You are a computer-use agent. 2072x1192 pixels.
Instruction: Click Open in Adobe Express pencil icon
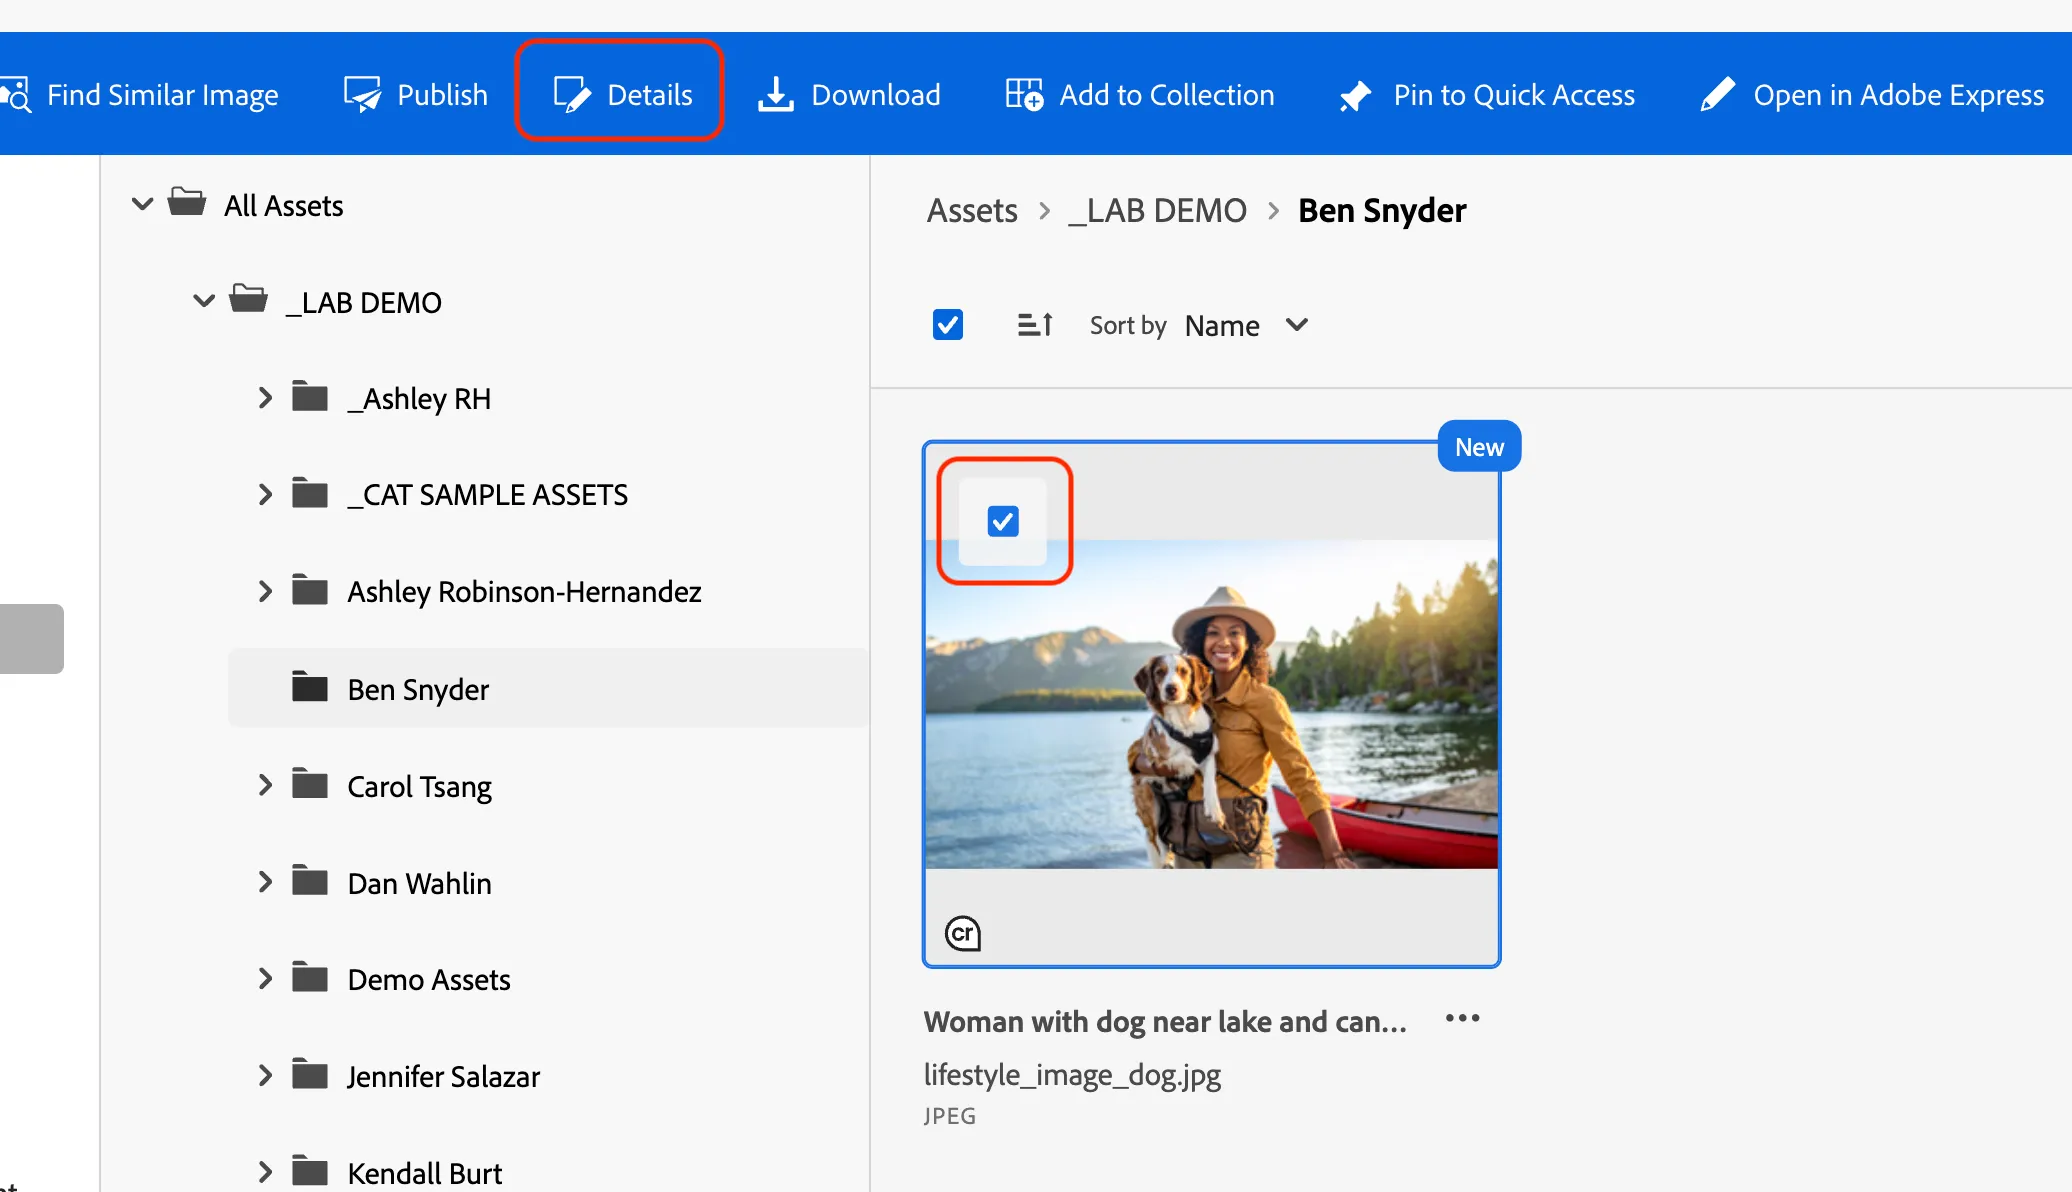1717,95
